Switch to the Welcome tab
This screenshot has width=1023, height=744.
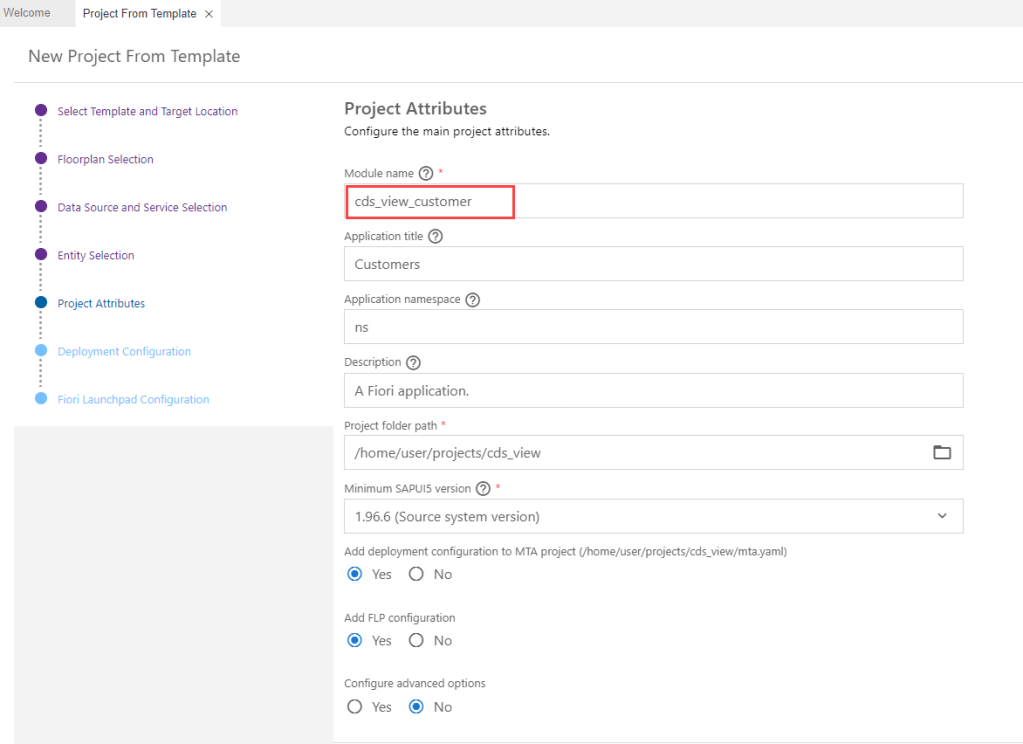click(27, 13)
